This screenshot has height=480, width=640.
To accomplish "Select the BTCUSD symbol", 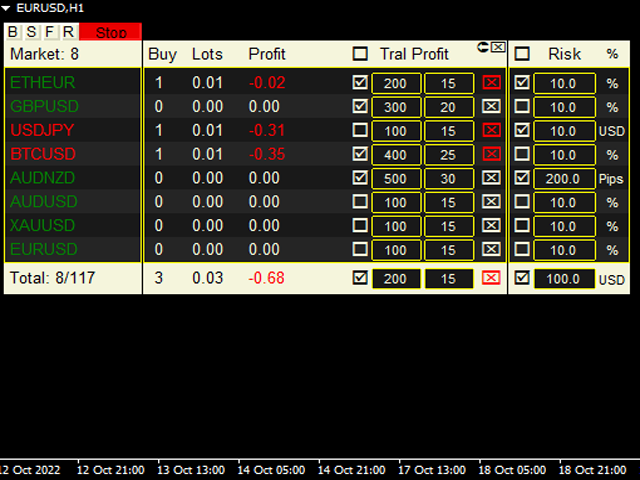I will (43, 154).
